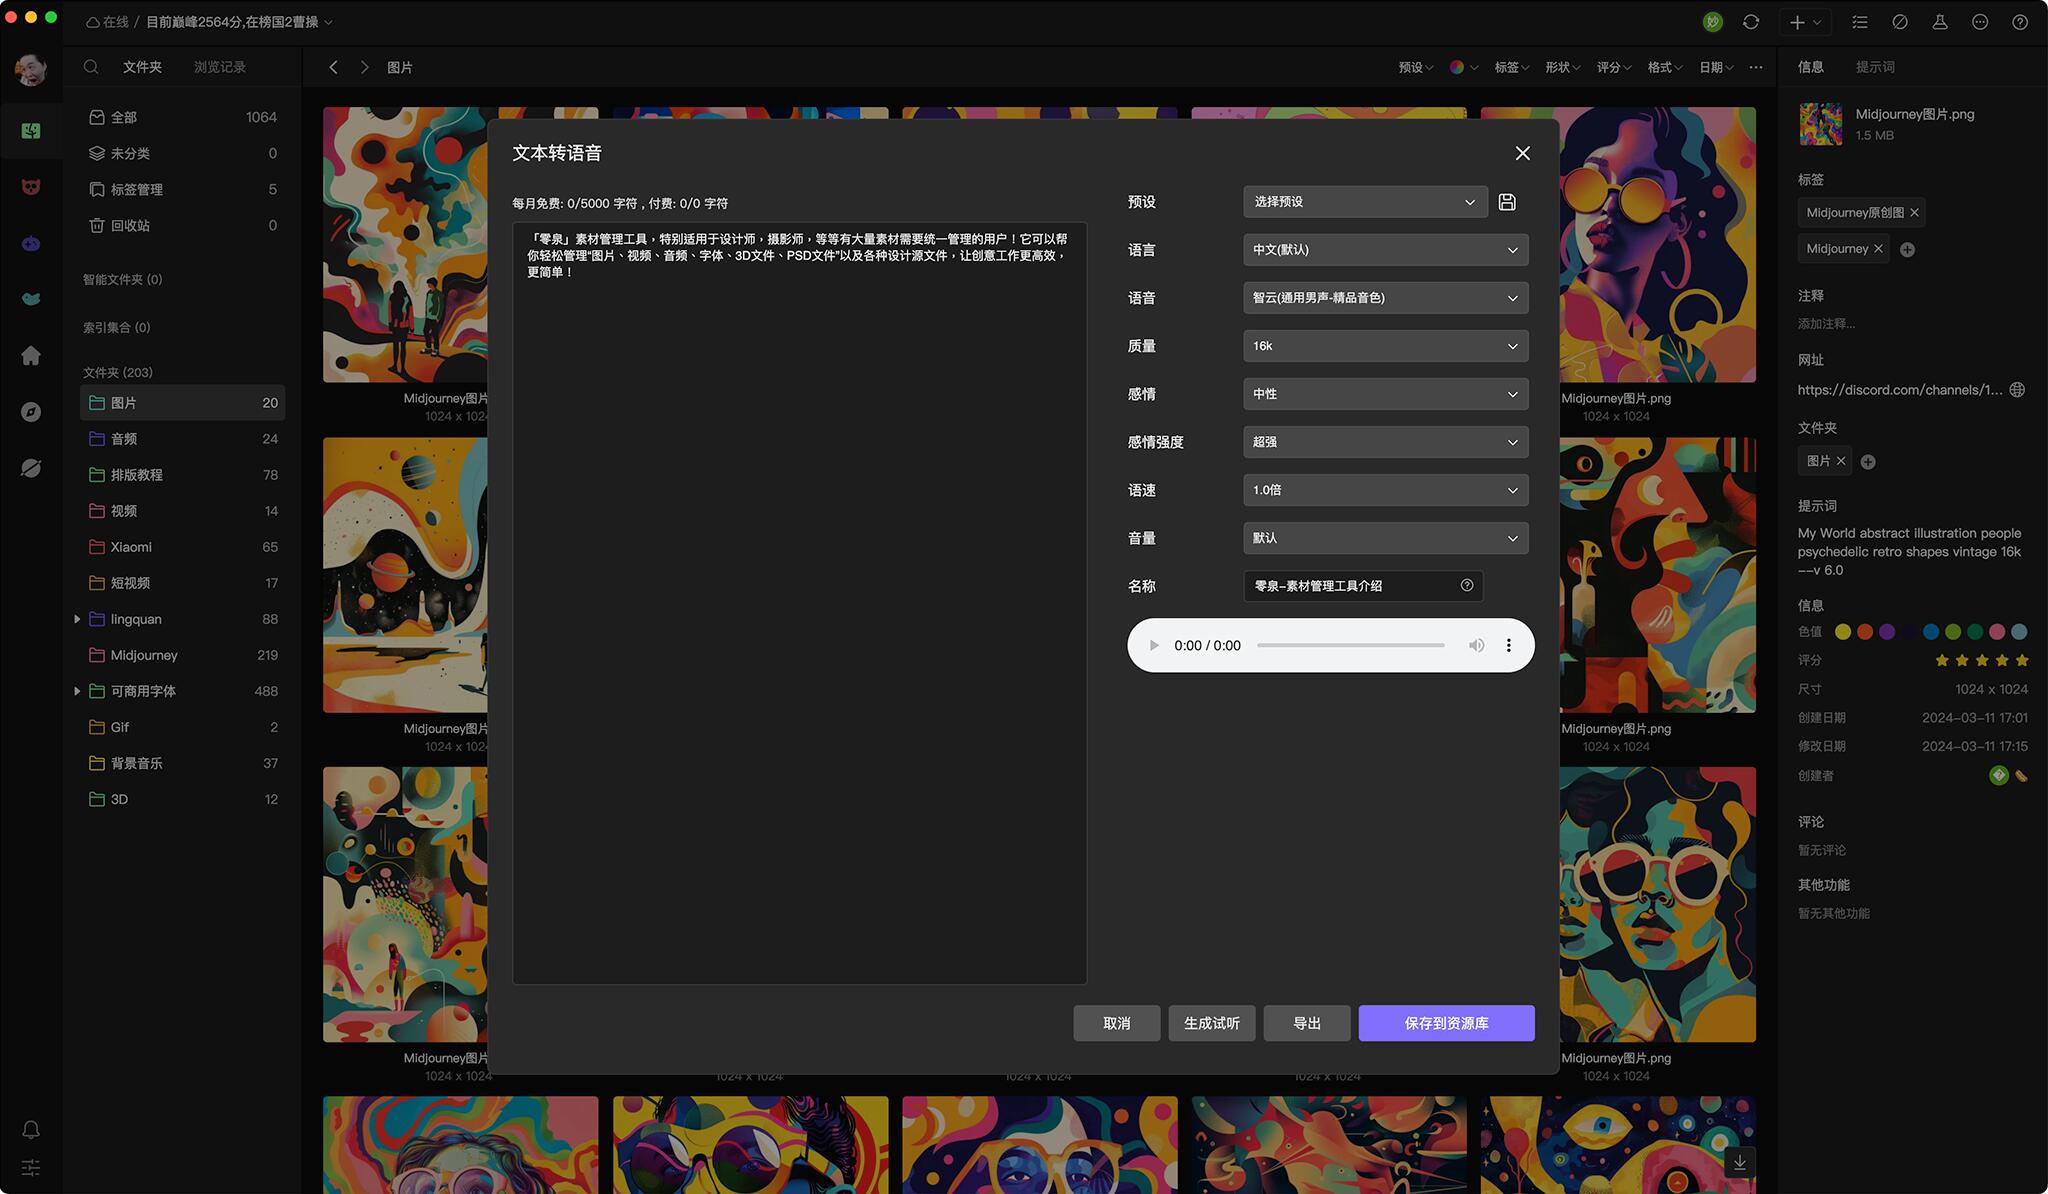Switch to the 浏览记录 tab

pyautogui.click(x=219, y=67)
